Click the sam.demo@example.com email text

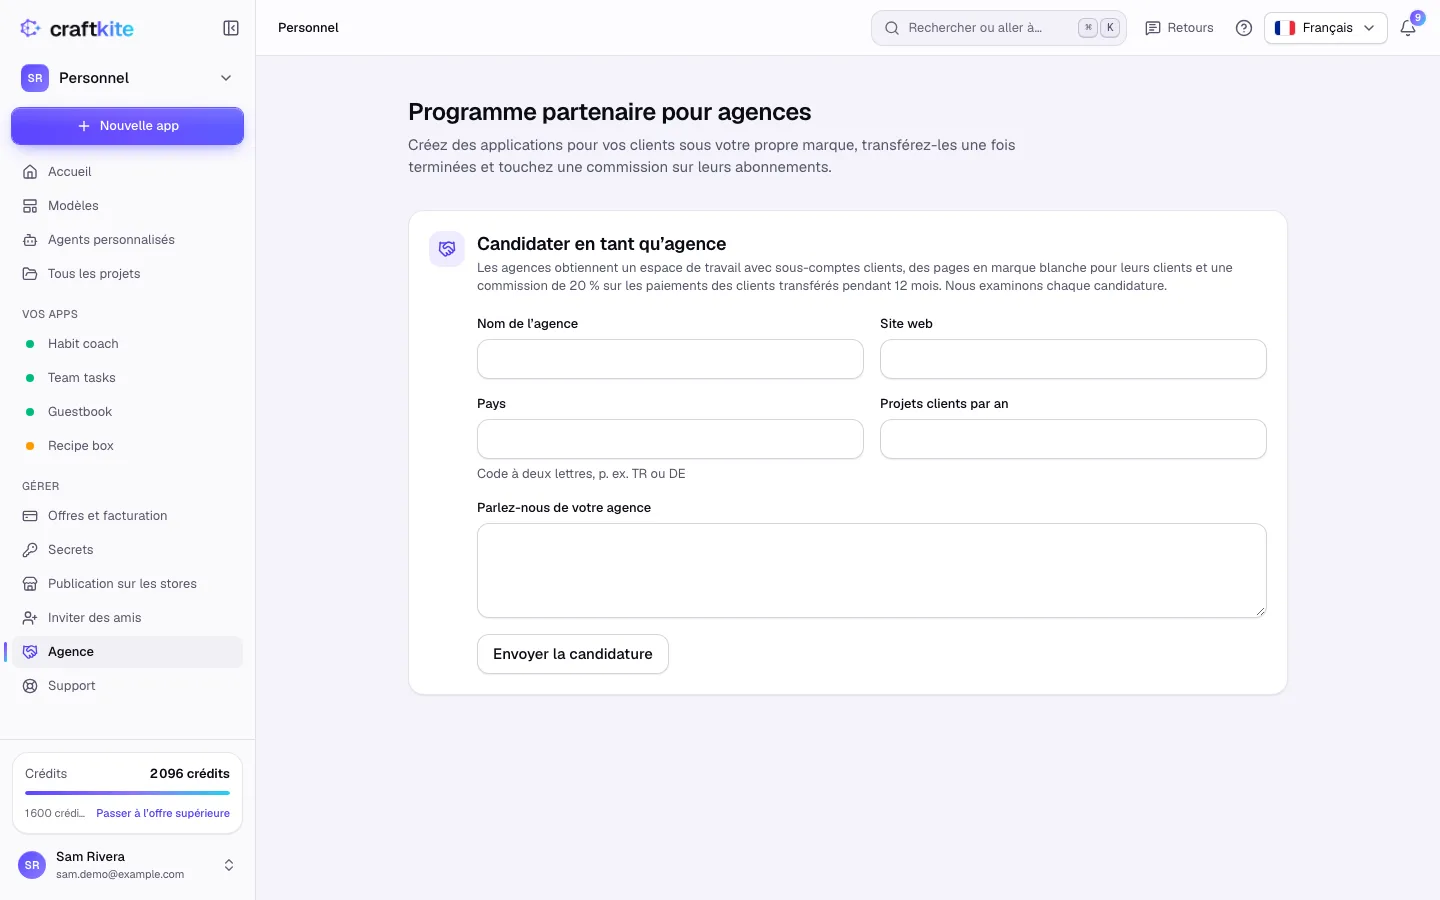(120, 874)
